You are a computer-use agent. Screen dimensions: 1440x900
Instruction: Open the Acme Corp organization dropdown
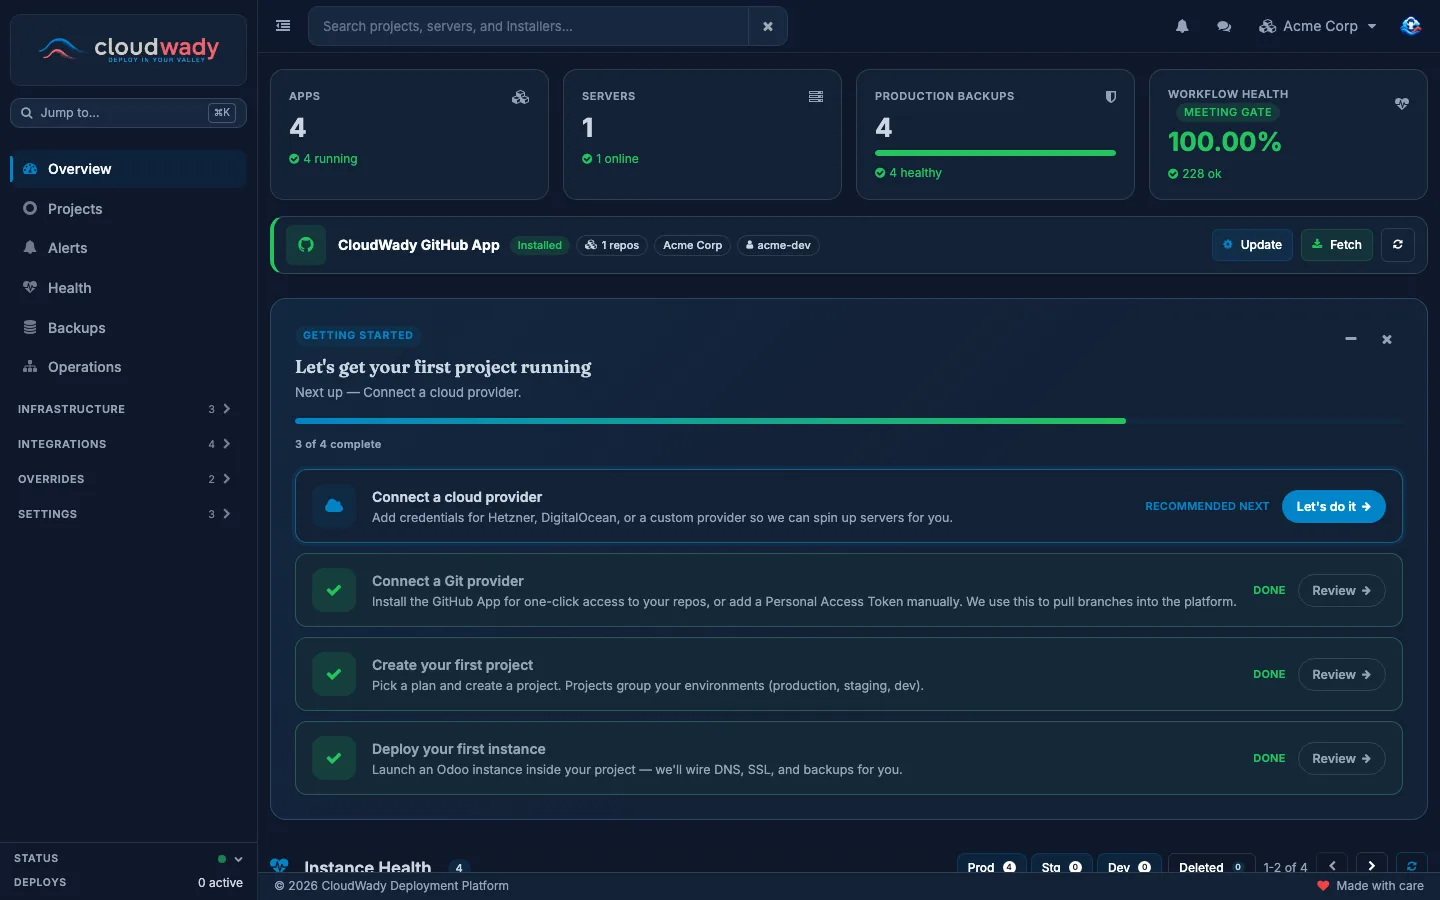(1318, 26)
